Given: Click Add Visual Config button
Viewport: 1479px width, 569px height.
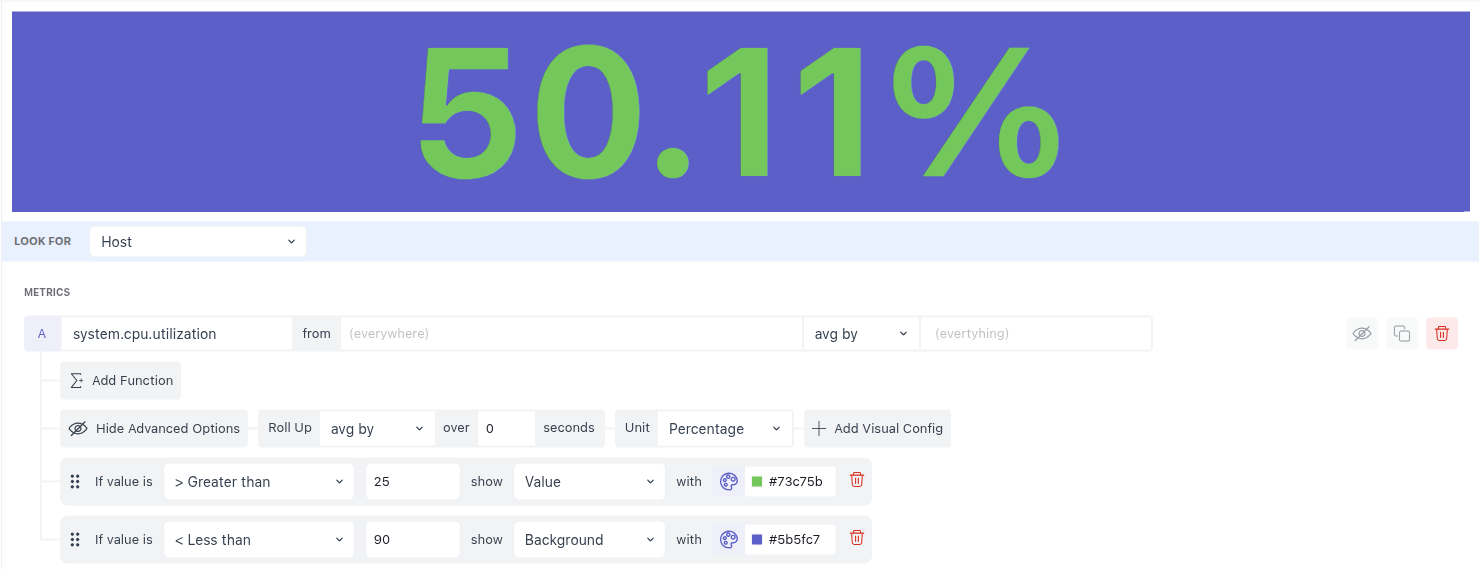Looking at the screenshot, I should point(877,429).
